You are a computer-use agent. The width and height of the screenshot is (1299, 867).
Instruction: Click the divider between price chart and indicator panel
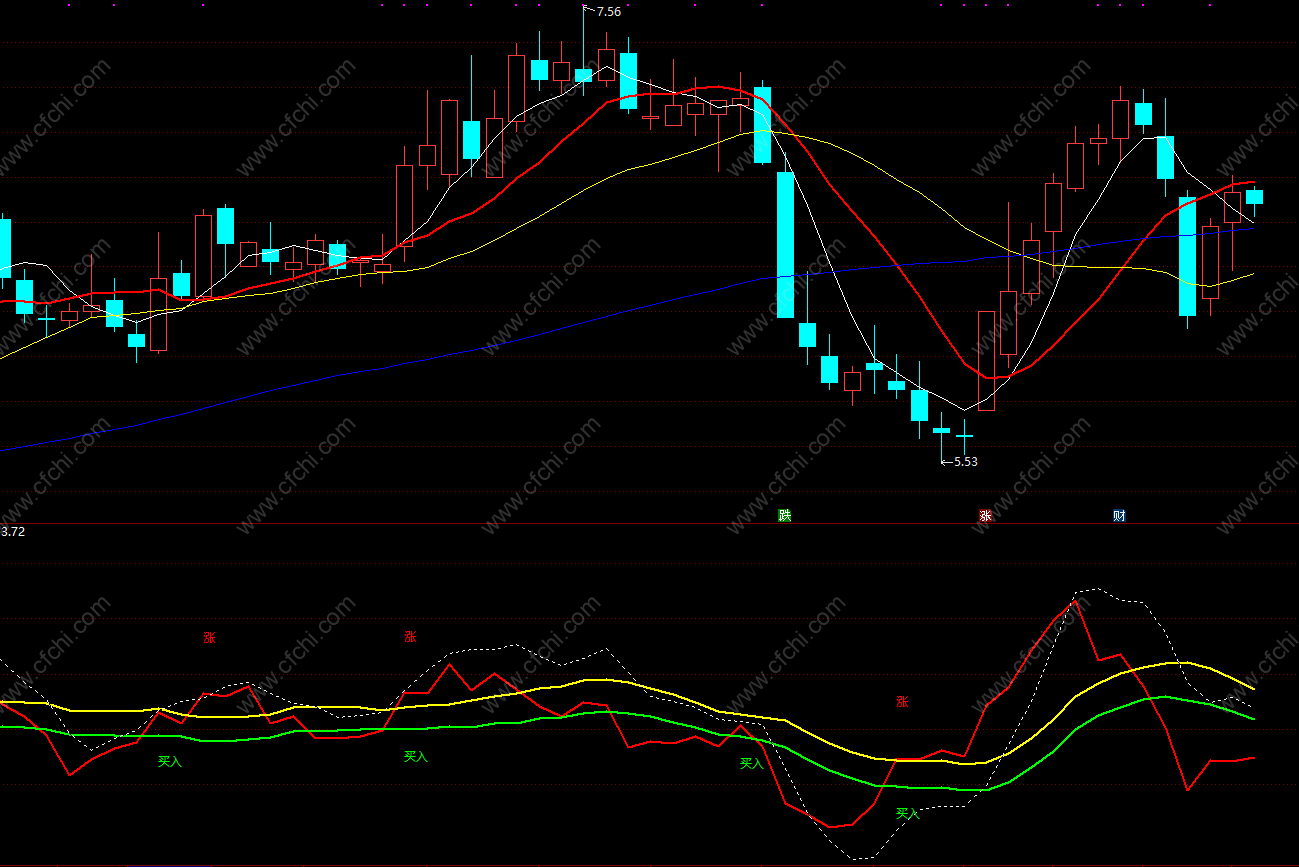[649, 523]
